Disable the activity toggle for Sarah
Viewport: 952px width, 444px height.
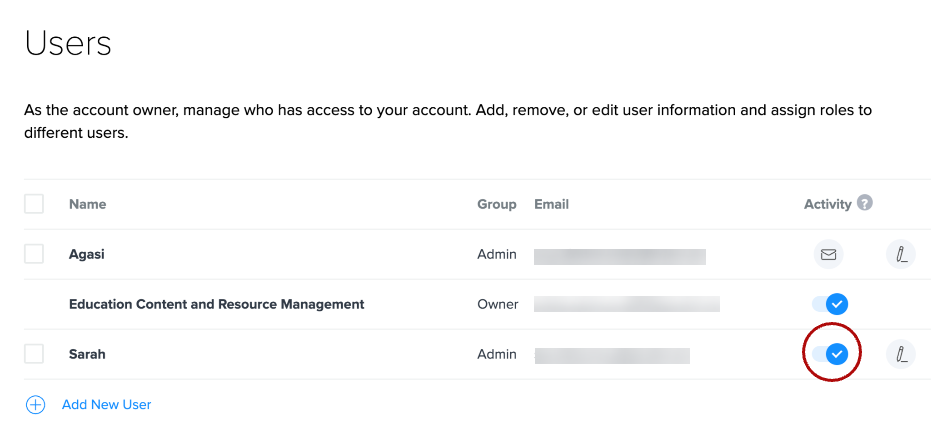[x=830, y=354]
